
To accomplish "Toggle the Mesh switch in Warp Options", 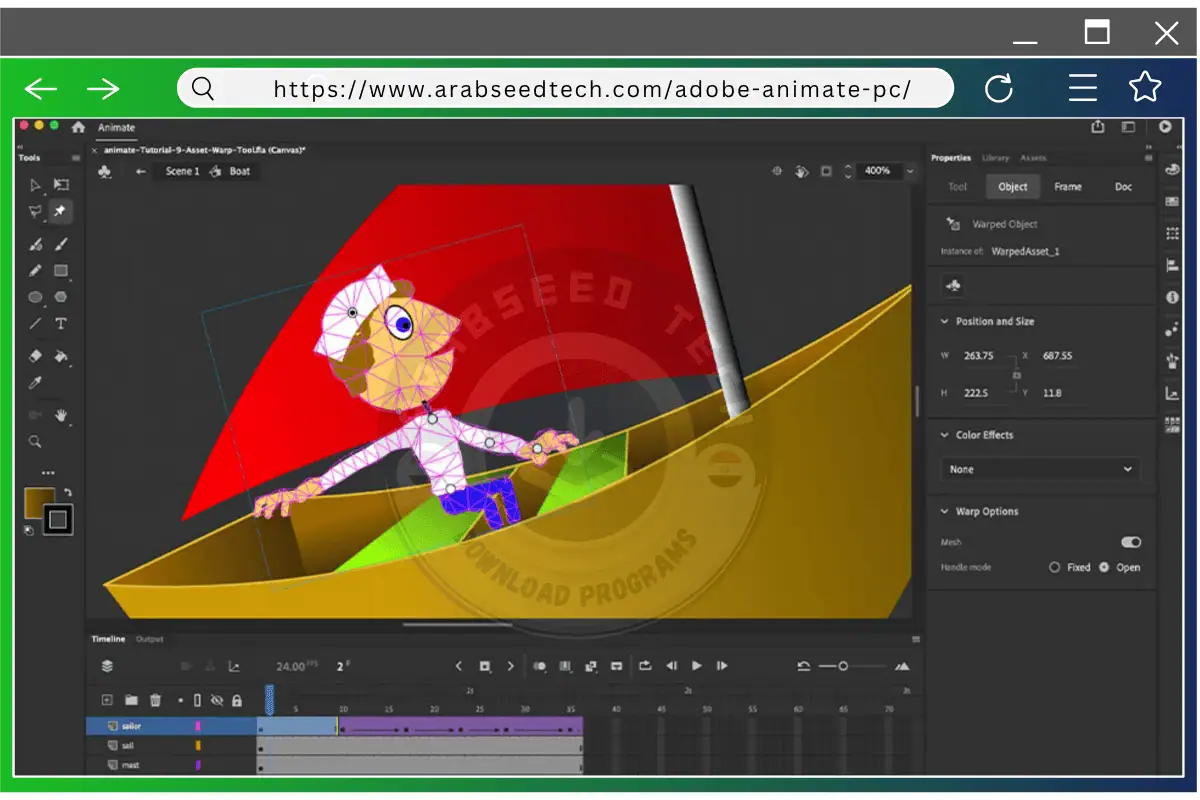I will pos(1130,542).
